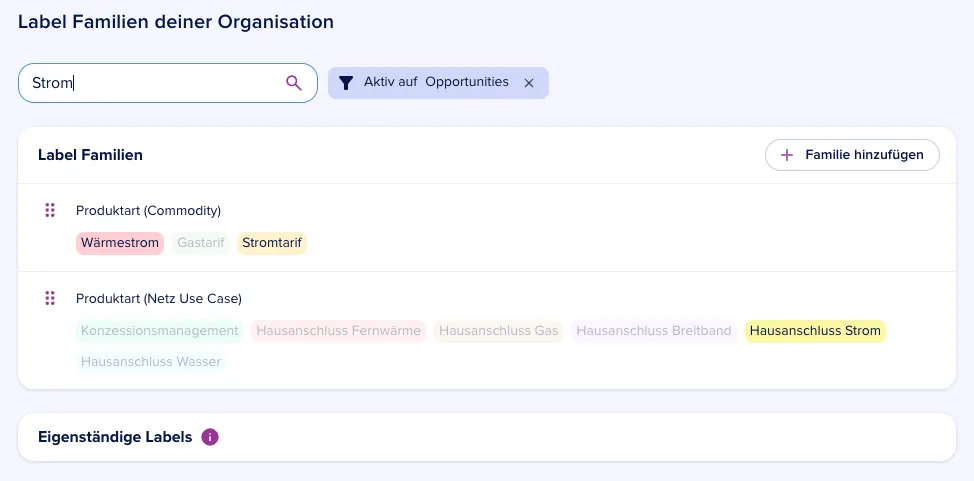Select the Wärmestrom label
This screenshot has width=974, height=481.
(120, 243)
